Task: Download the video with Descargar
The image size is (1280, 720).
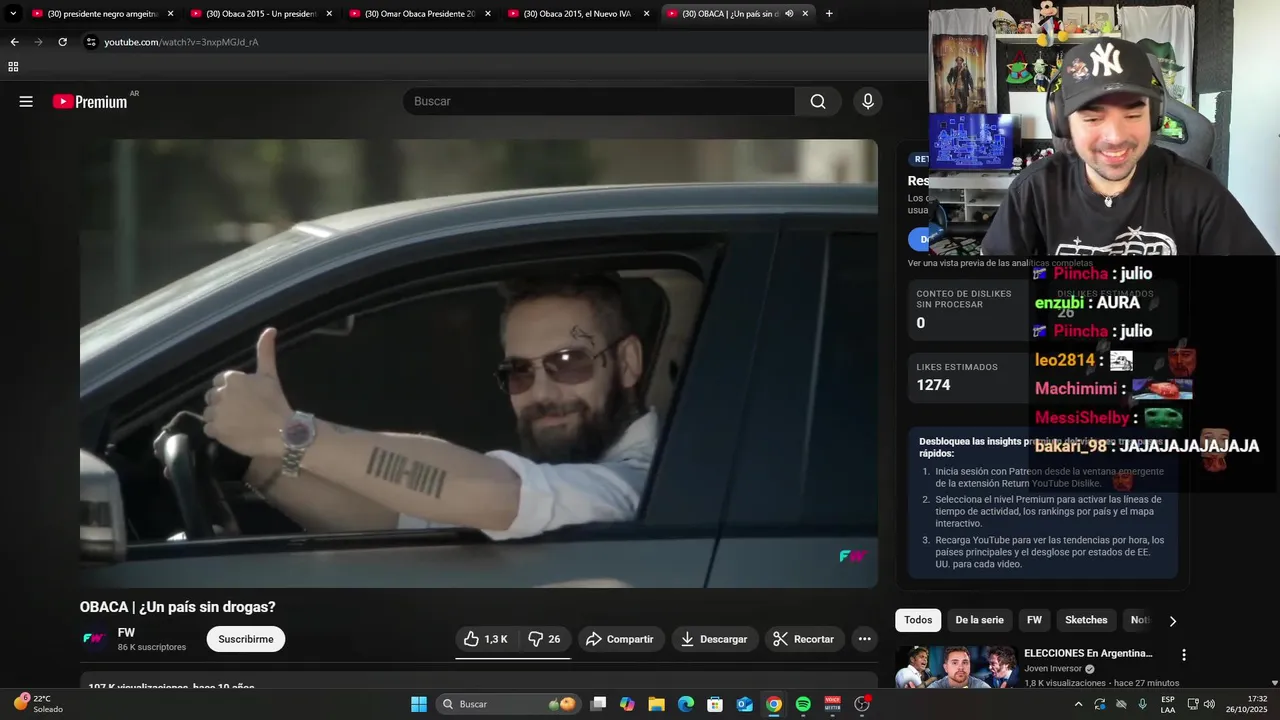Action: (714, 639)
